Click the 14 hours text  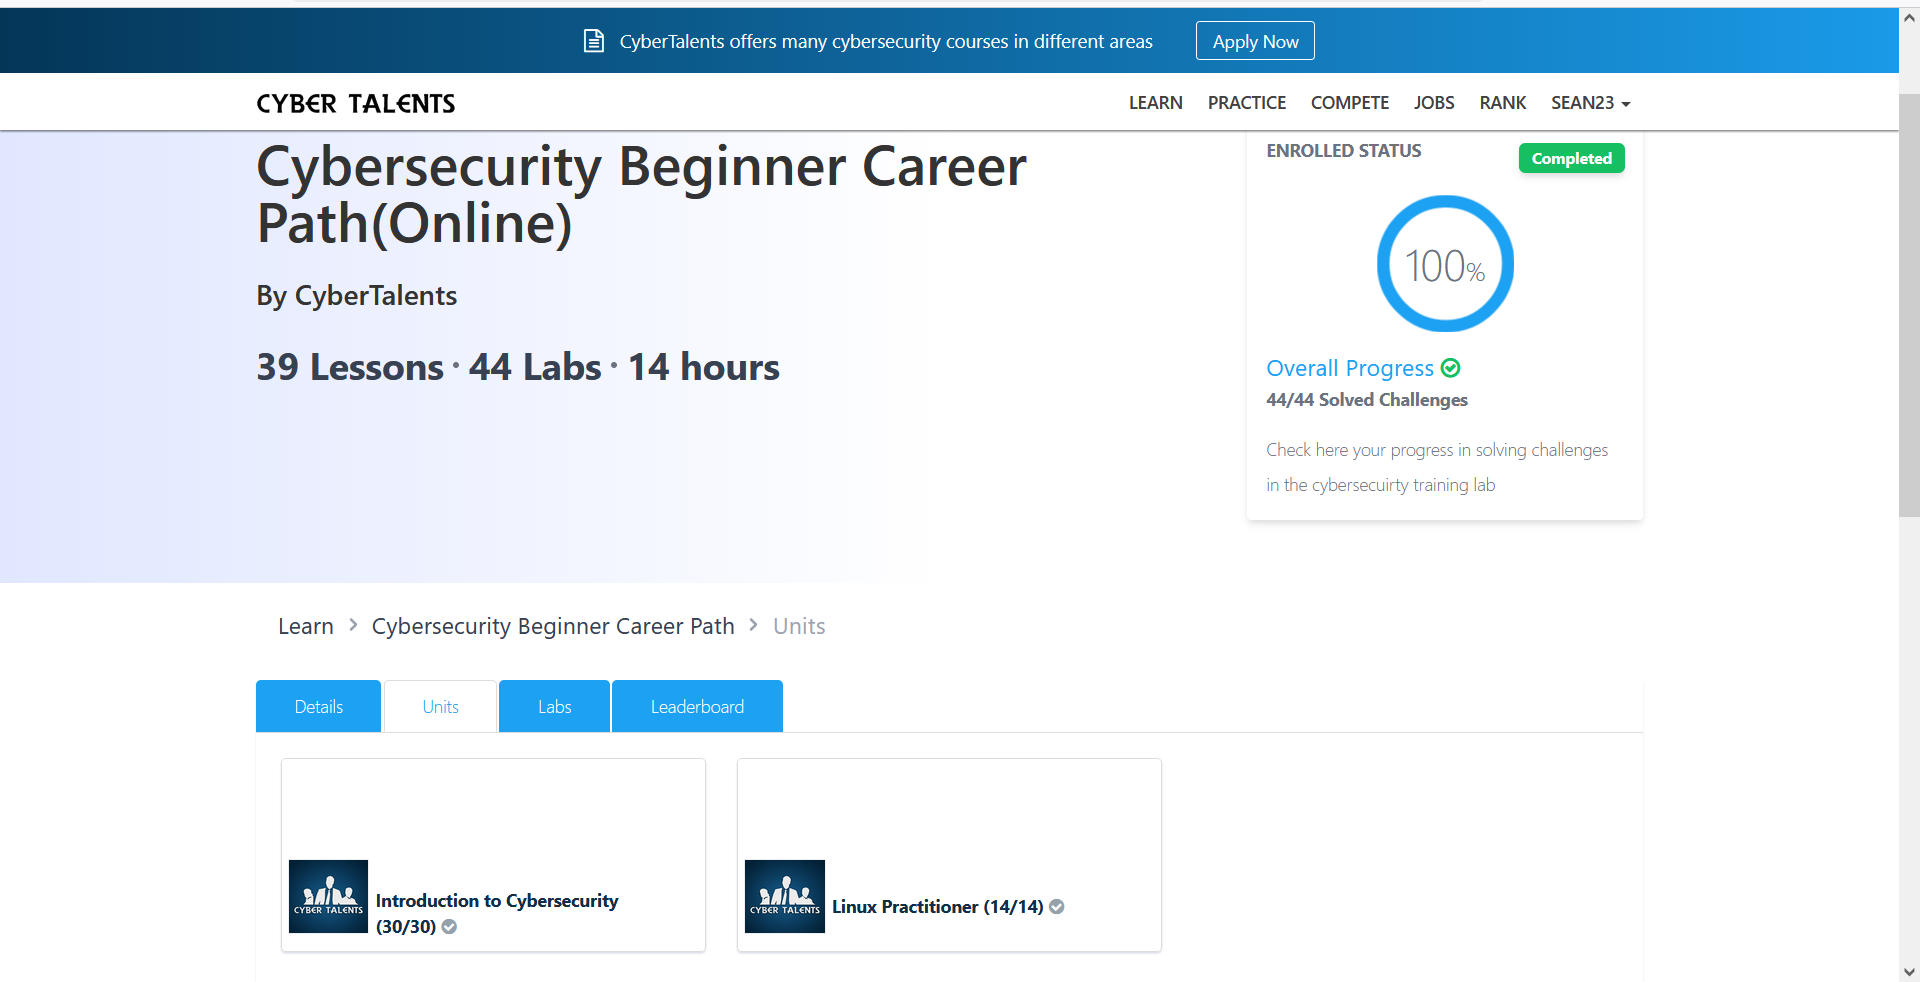703,367
